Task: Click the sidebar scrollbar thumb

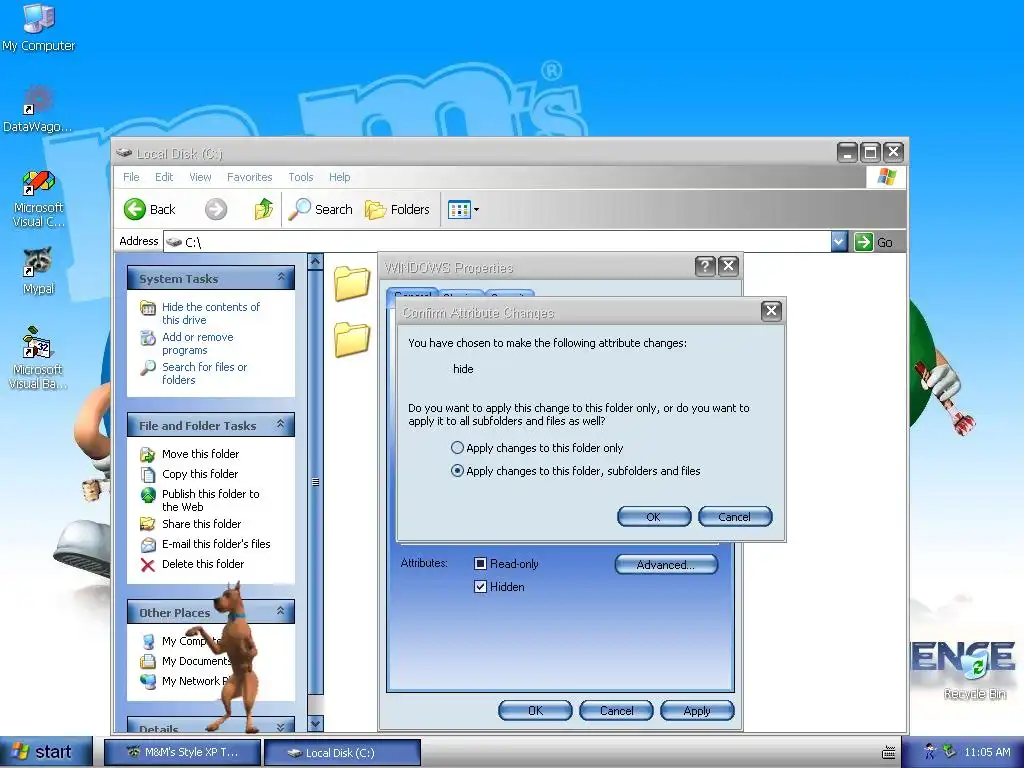Action: coord(315,483)
